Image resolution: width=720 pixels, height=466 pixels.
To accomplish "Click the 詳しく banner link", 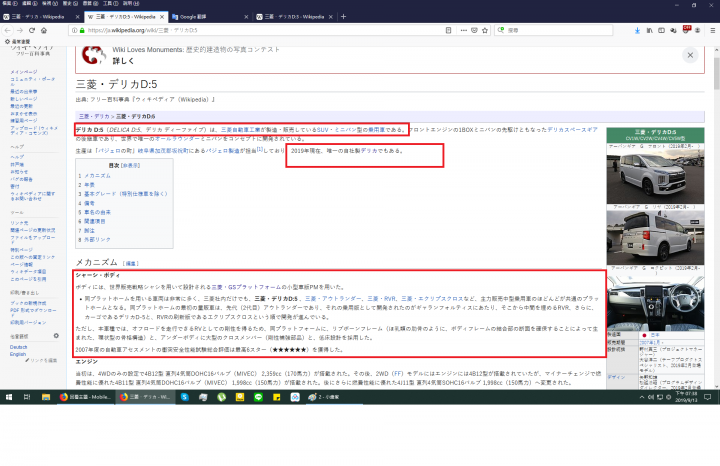I will [123, 61].
